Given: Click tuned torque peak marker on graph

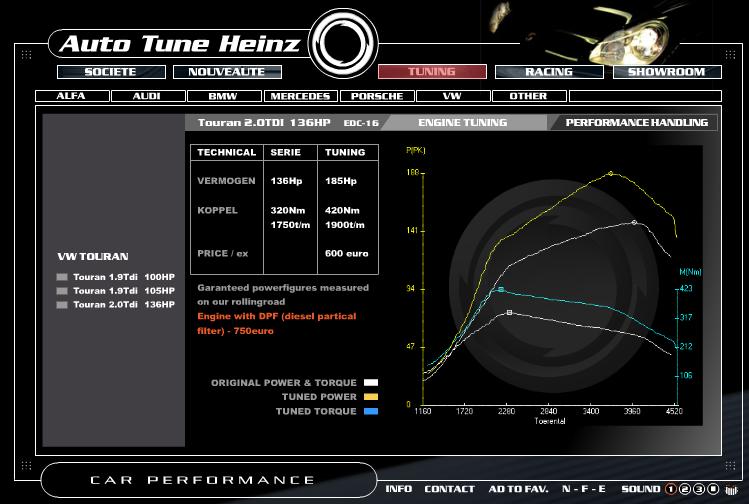Looking at the screenshot, I should [501, 290].
